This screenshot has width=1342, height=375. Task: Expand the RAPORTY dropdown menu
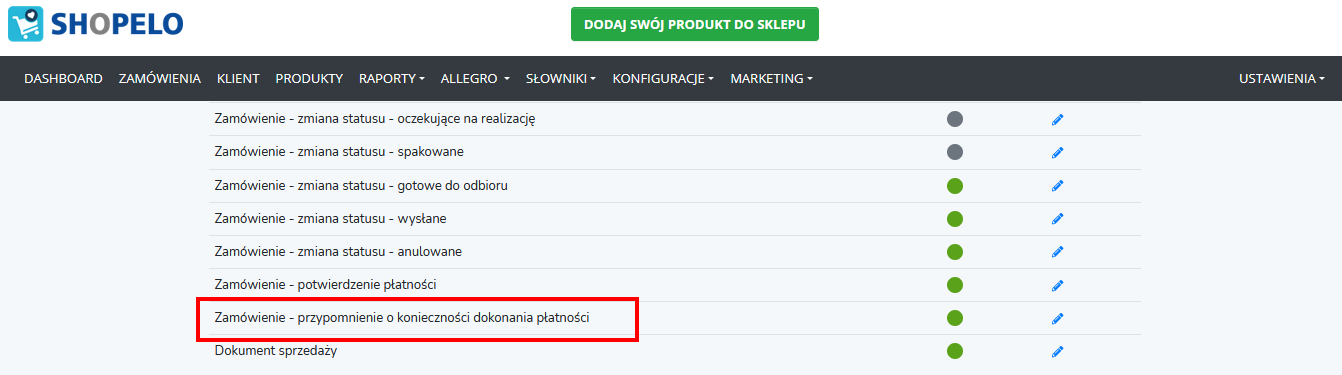[392, 78]
